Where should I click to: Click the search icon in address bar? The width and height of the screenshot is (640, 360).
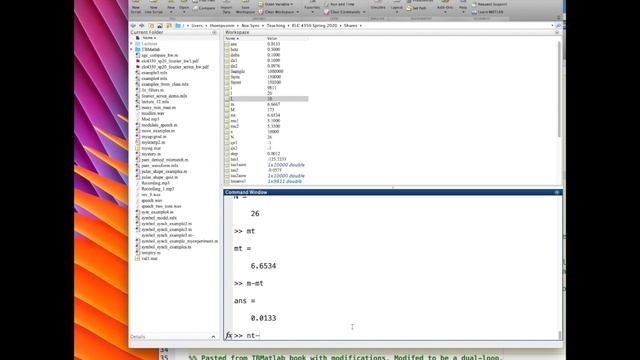point(558,25)
